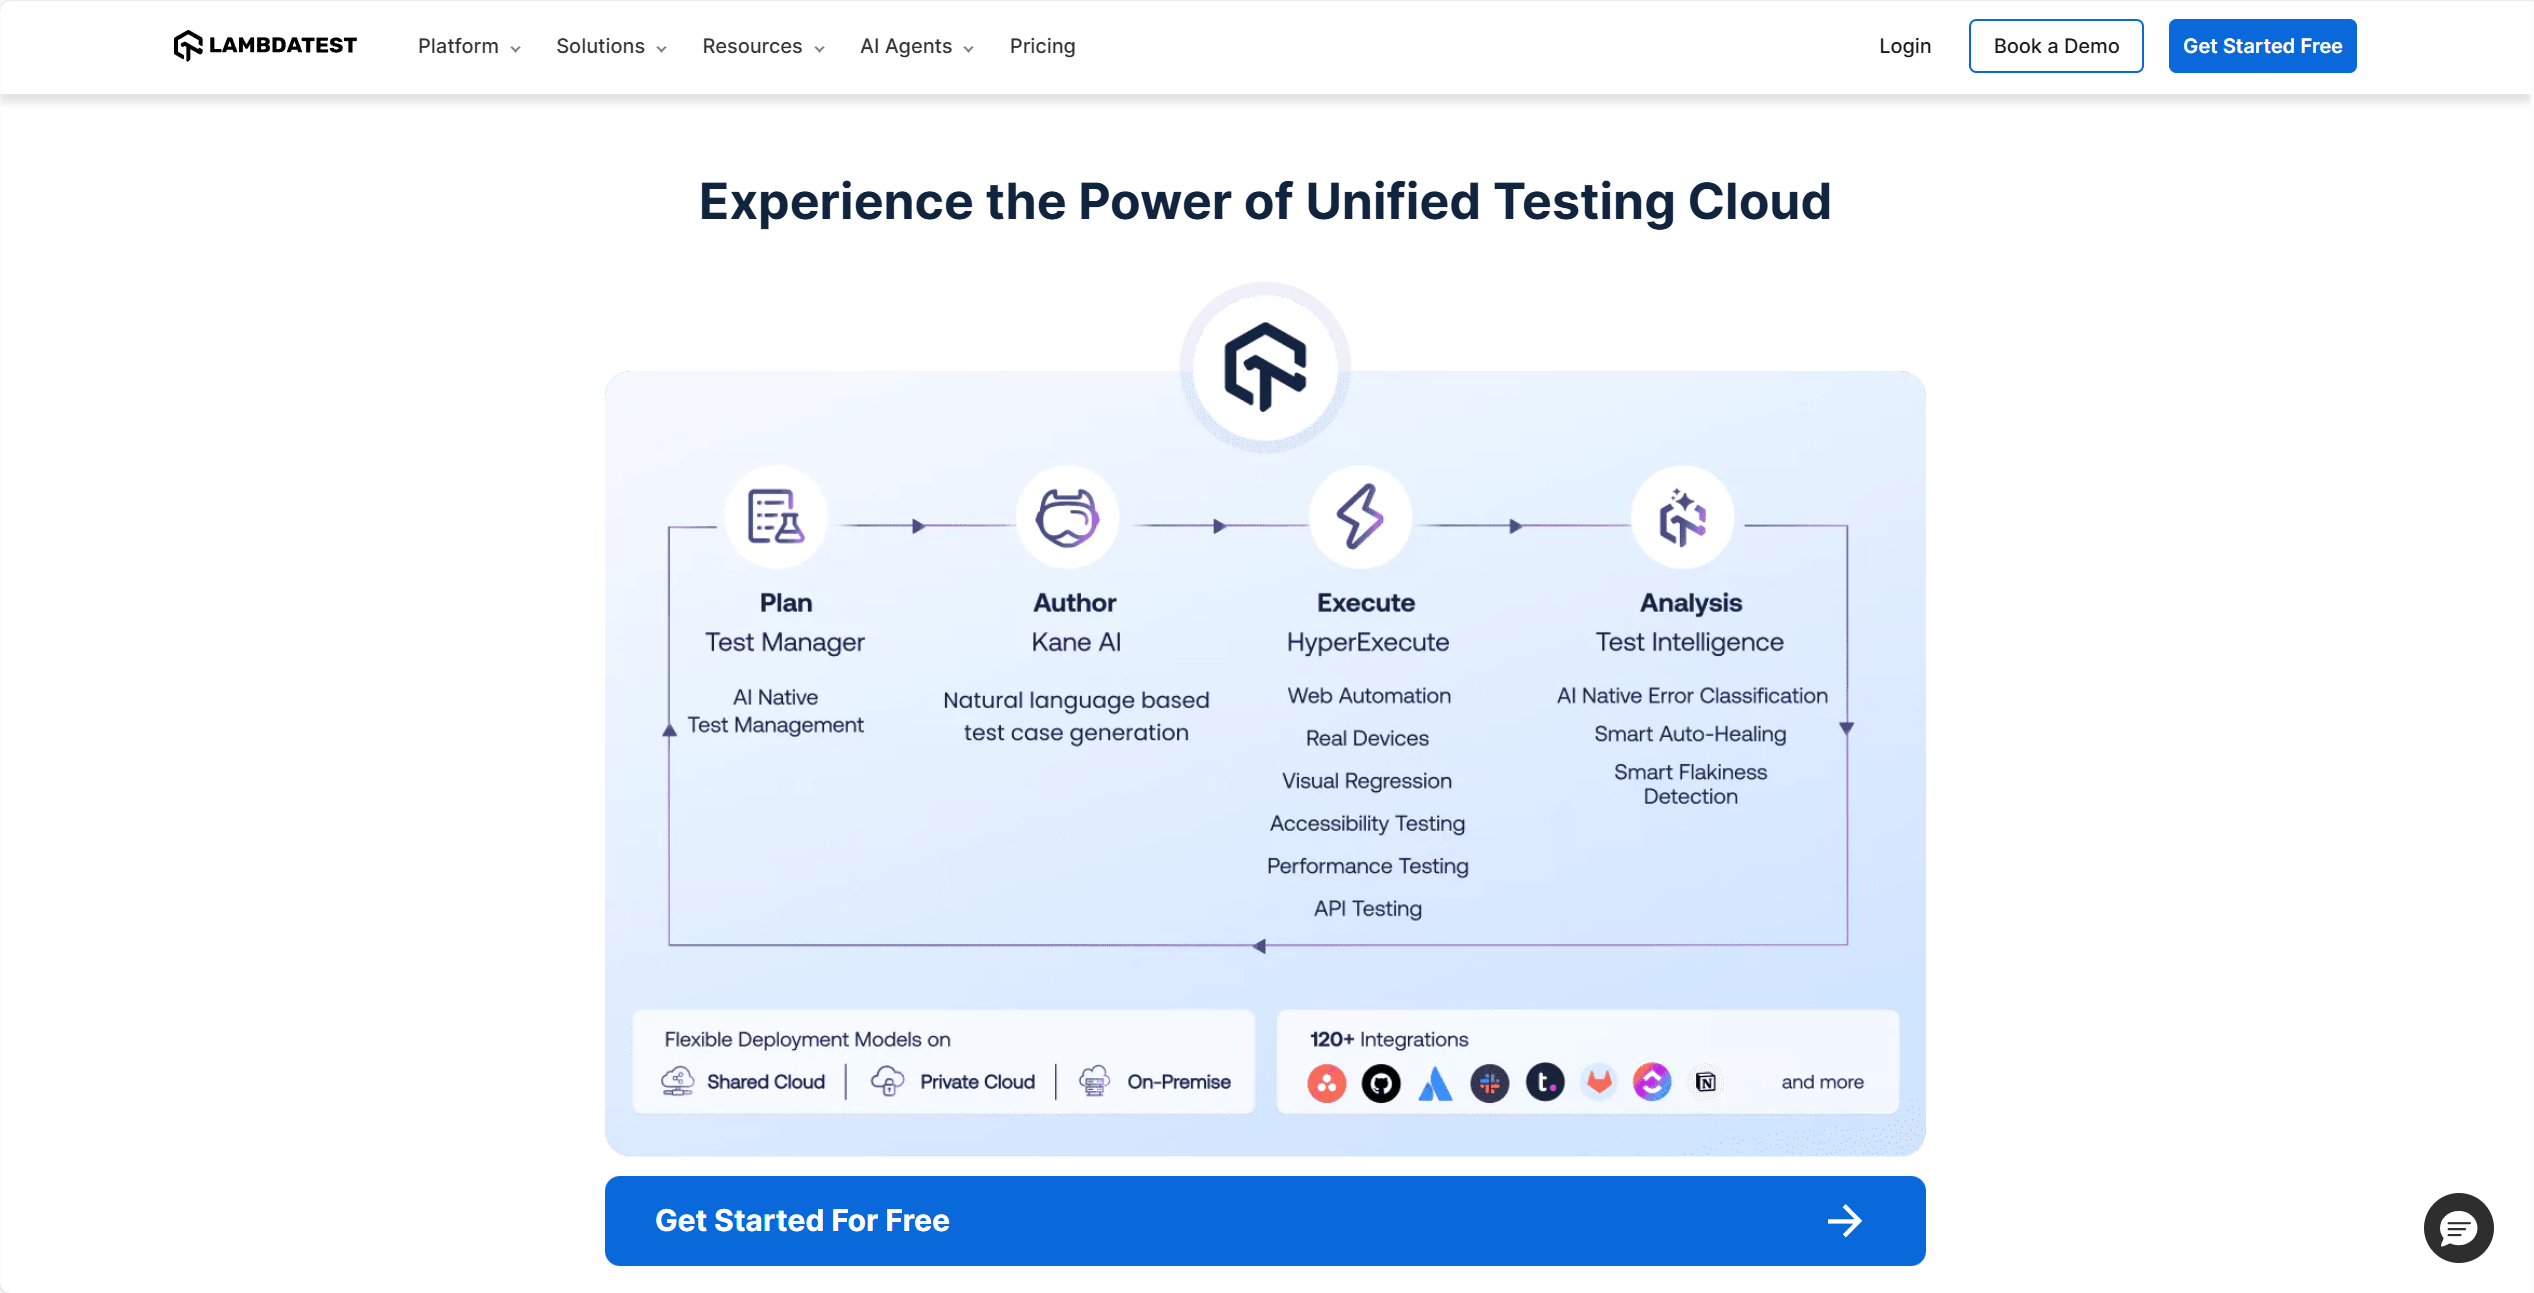Click the Teamwork 't.' integration icon
This screenshot has width=2534, height=1293.
[x=1545, y=1082]
